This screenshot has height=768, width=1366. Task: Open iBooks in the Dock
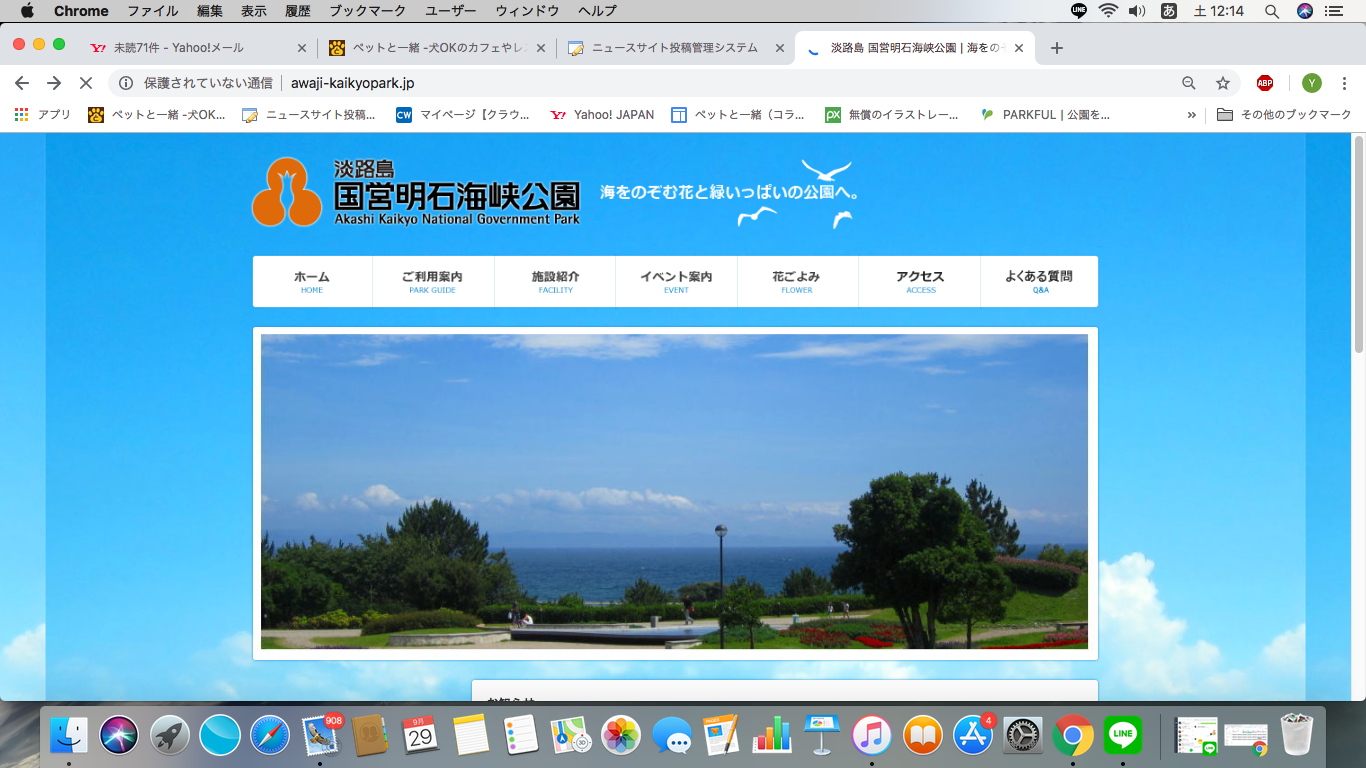(923, 736)
